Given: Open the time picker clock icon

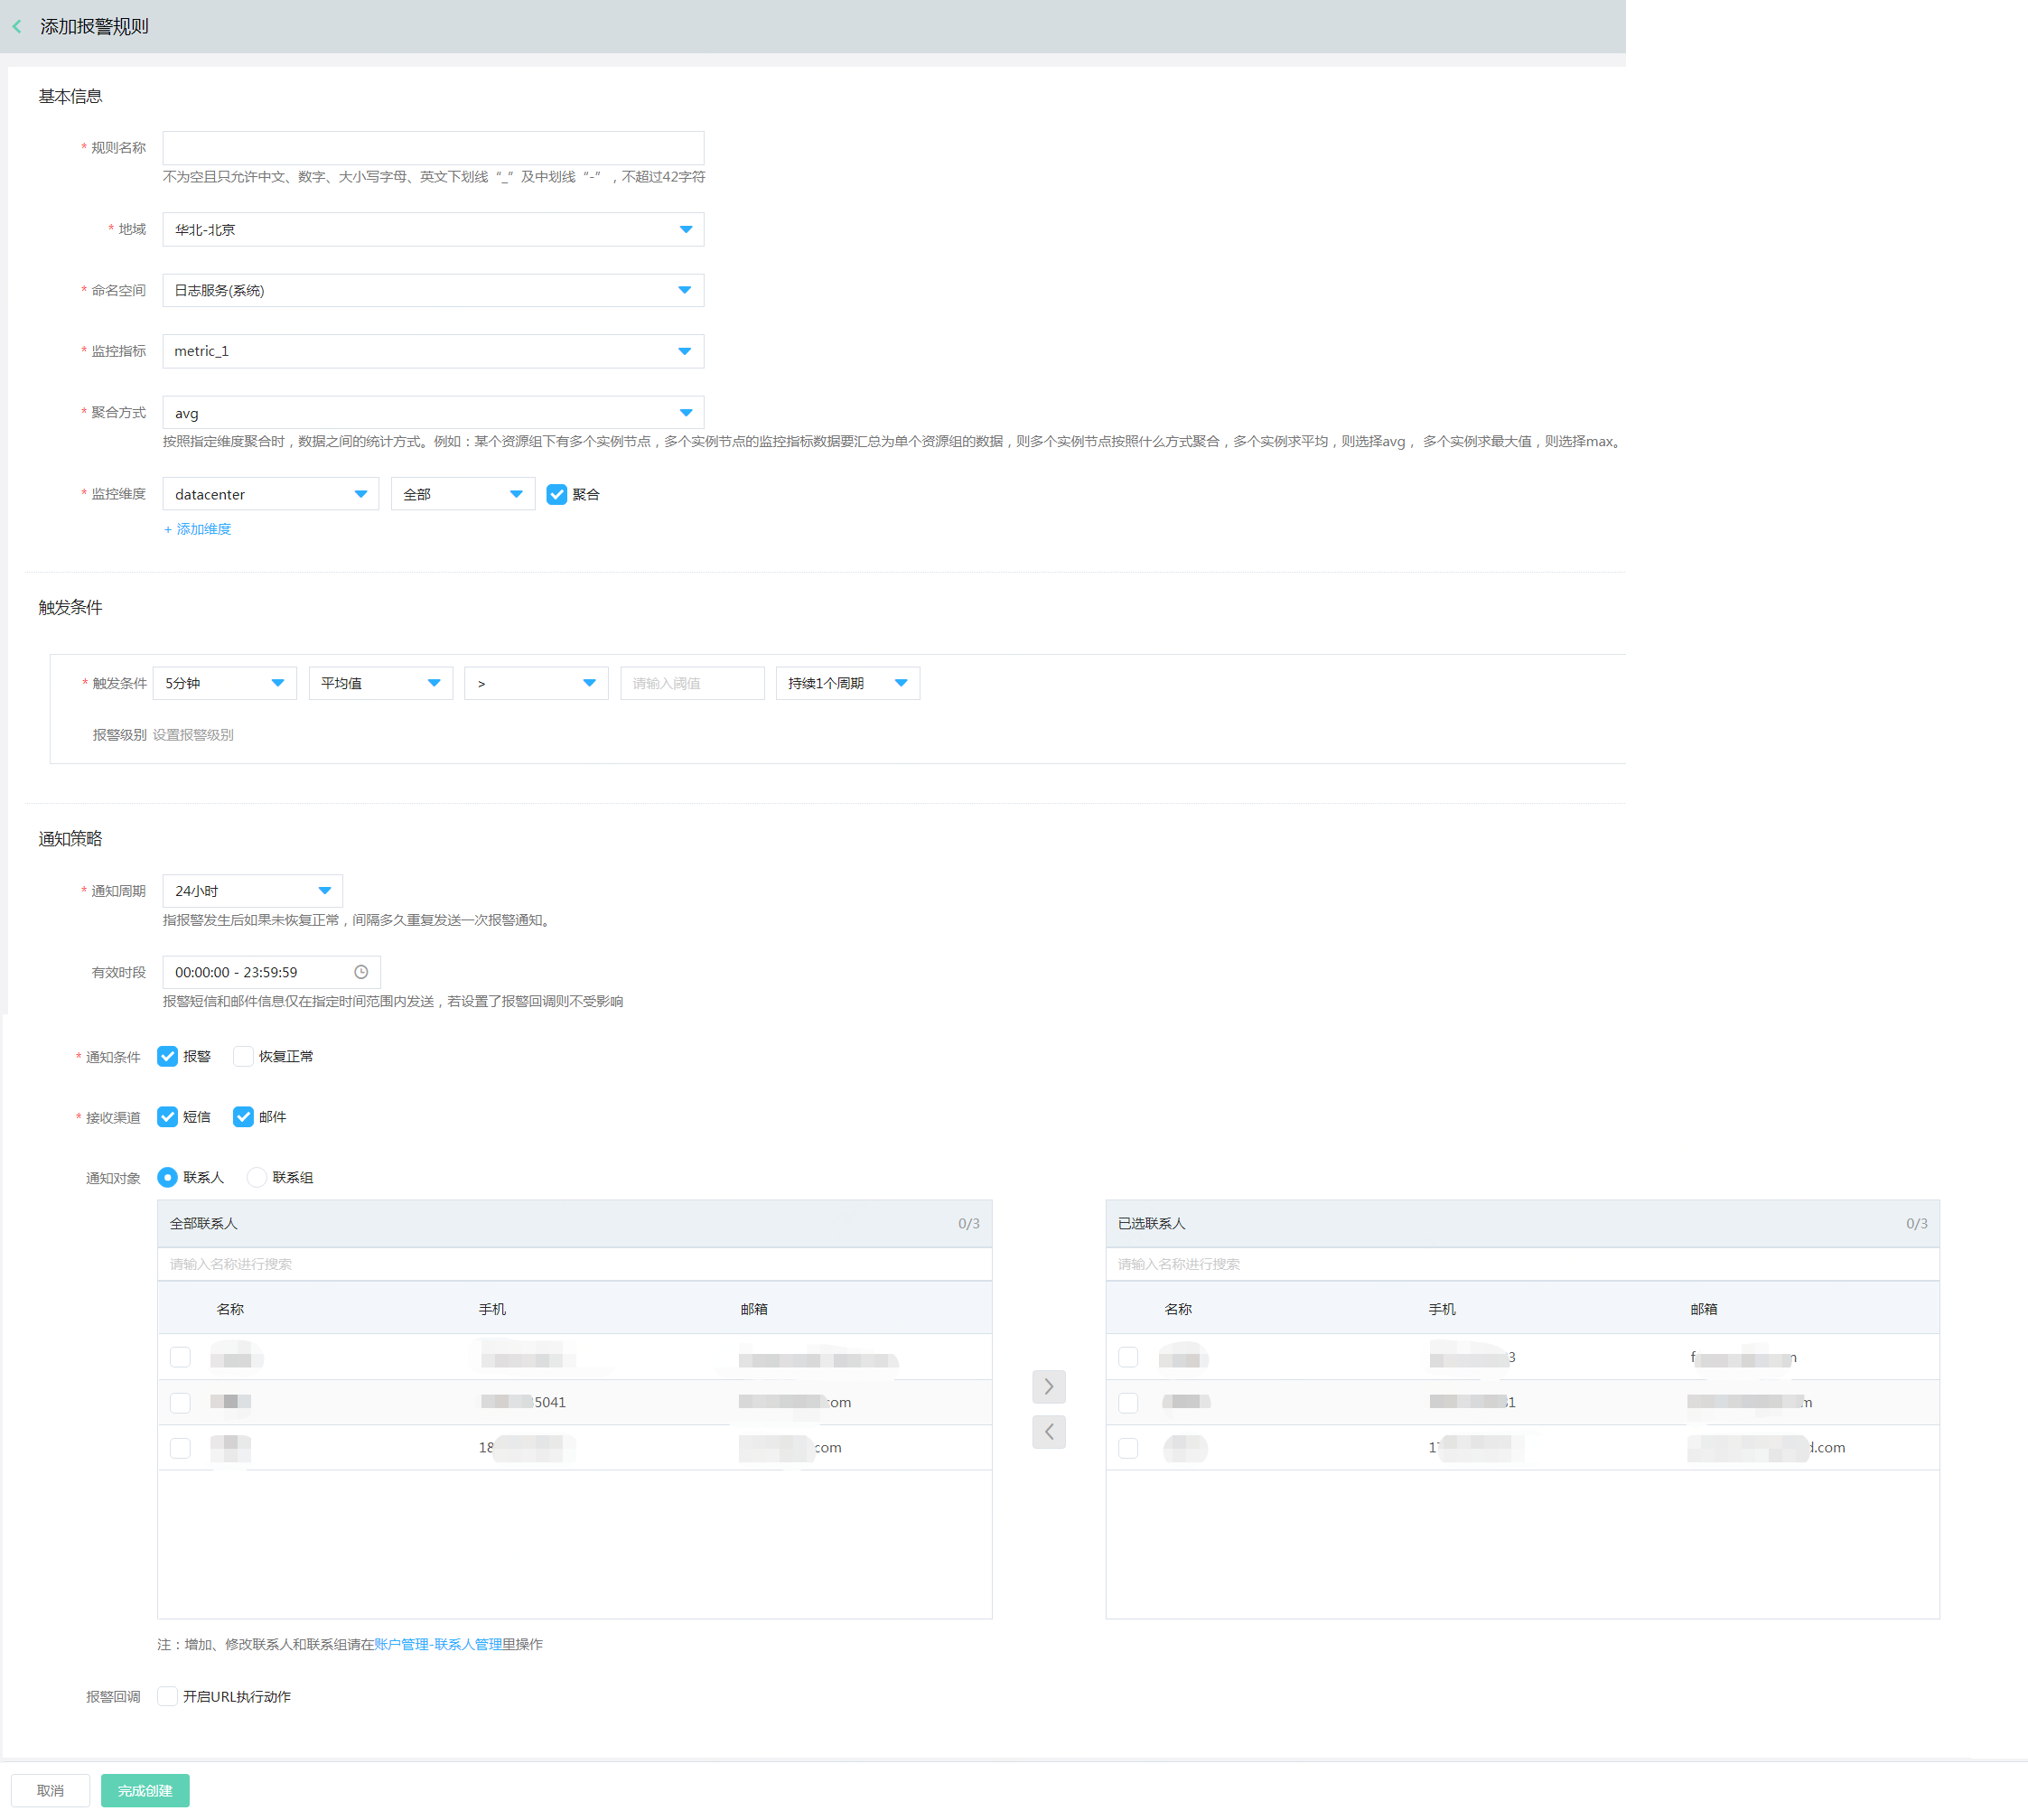Looking at the screenshot, I should coord(360,971).
